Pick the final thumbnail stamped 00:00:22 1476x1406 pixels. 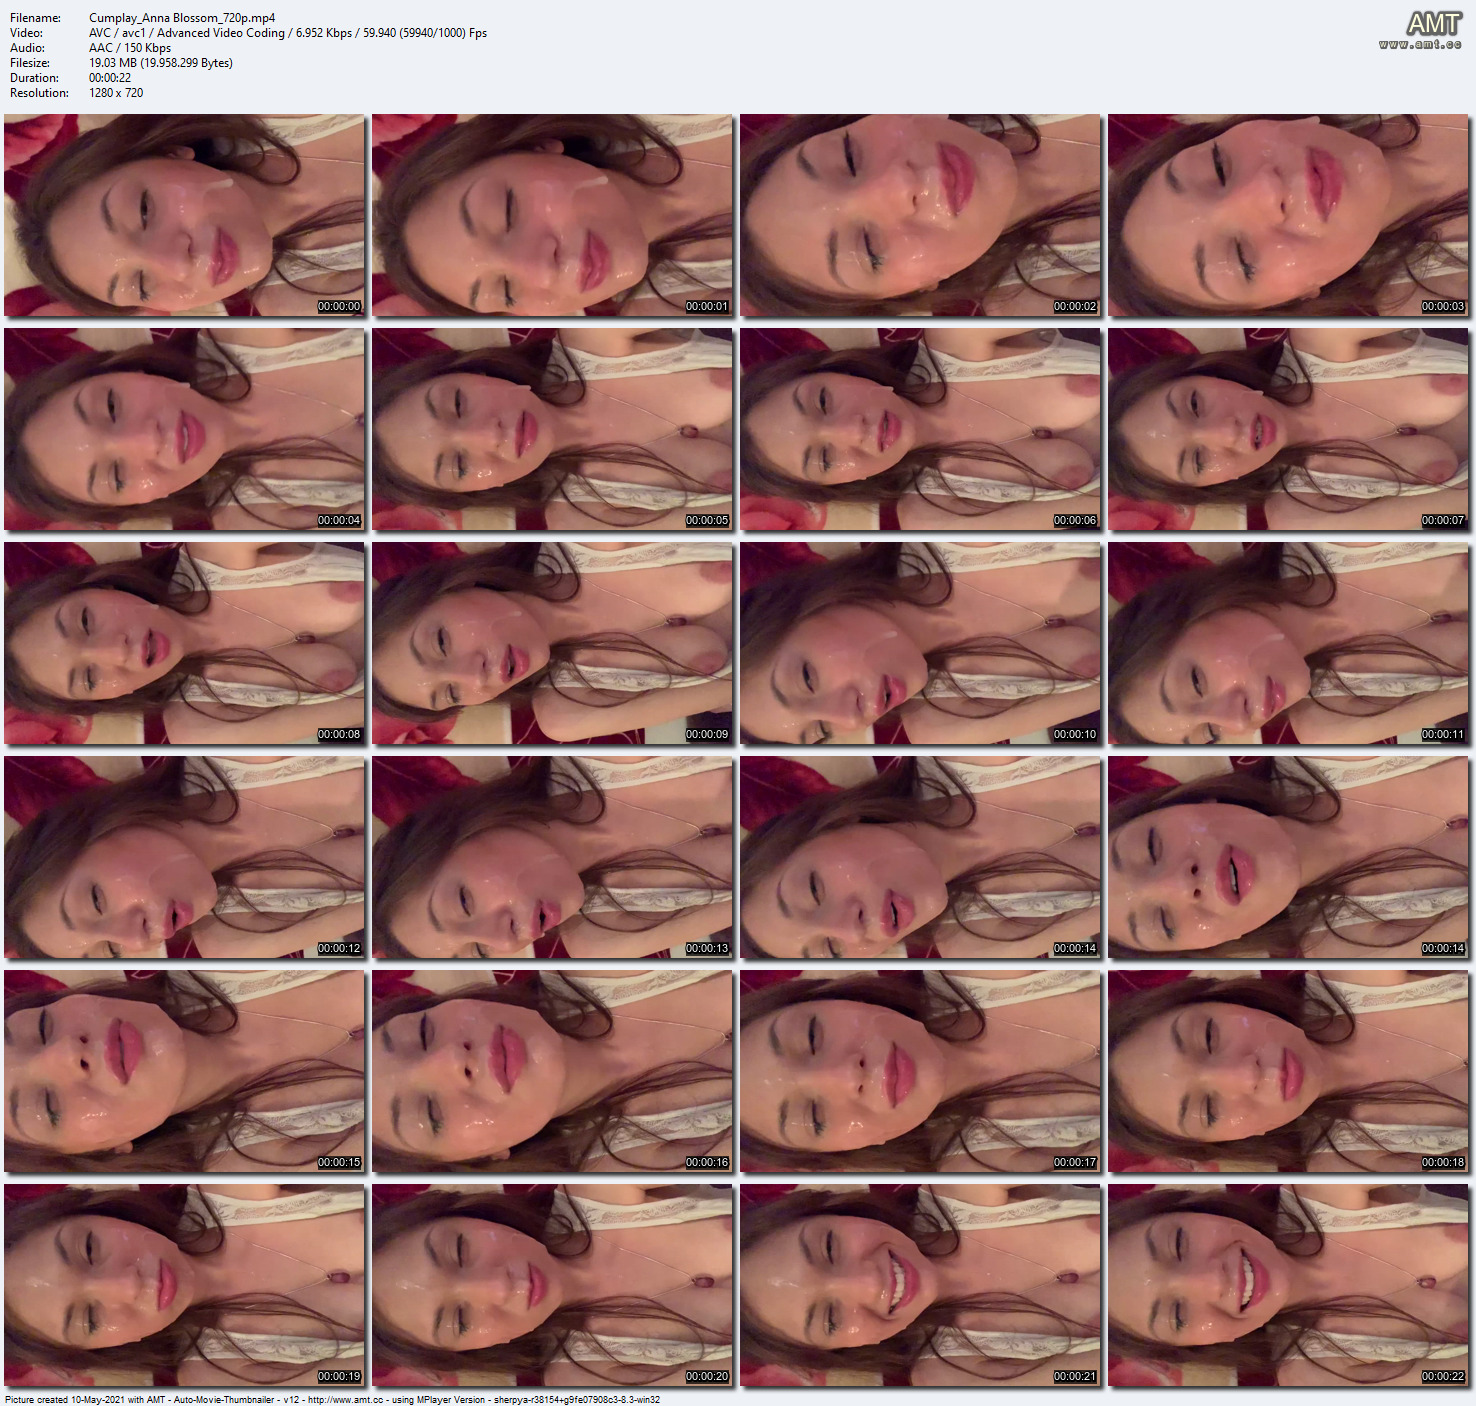point(1288,1285)
